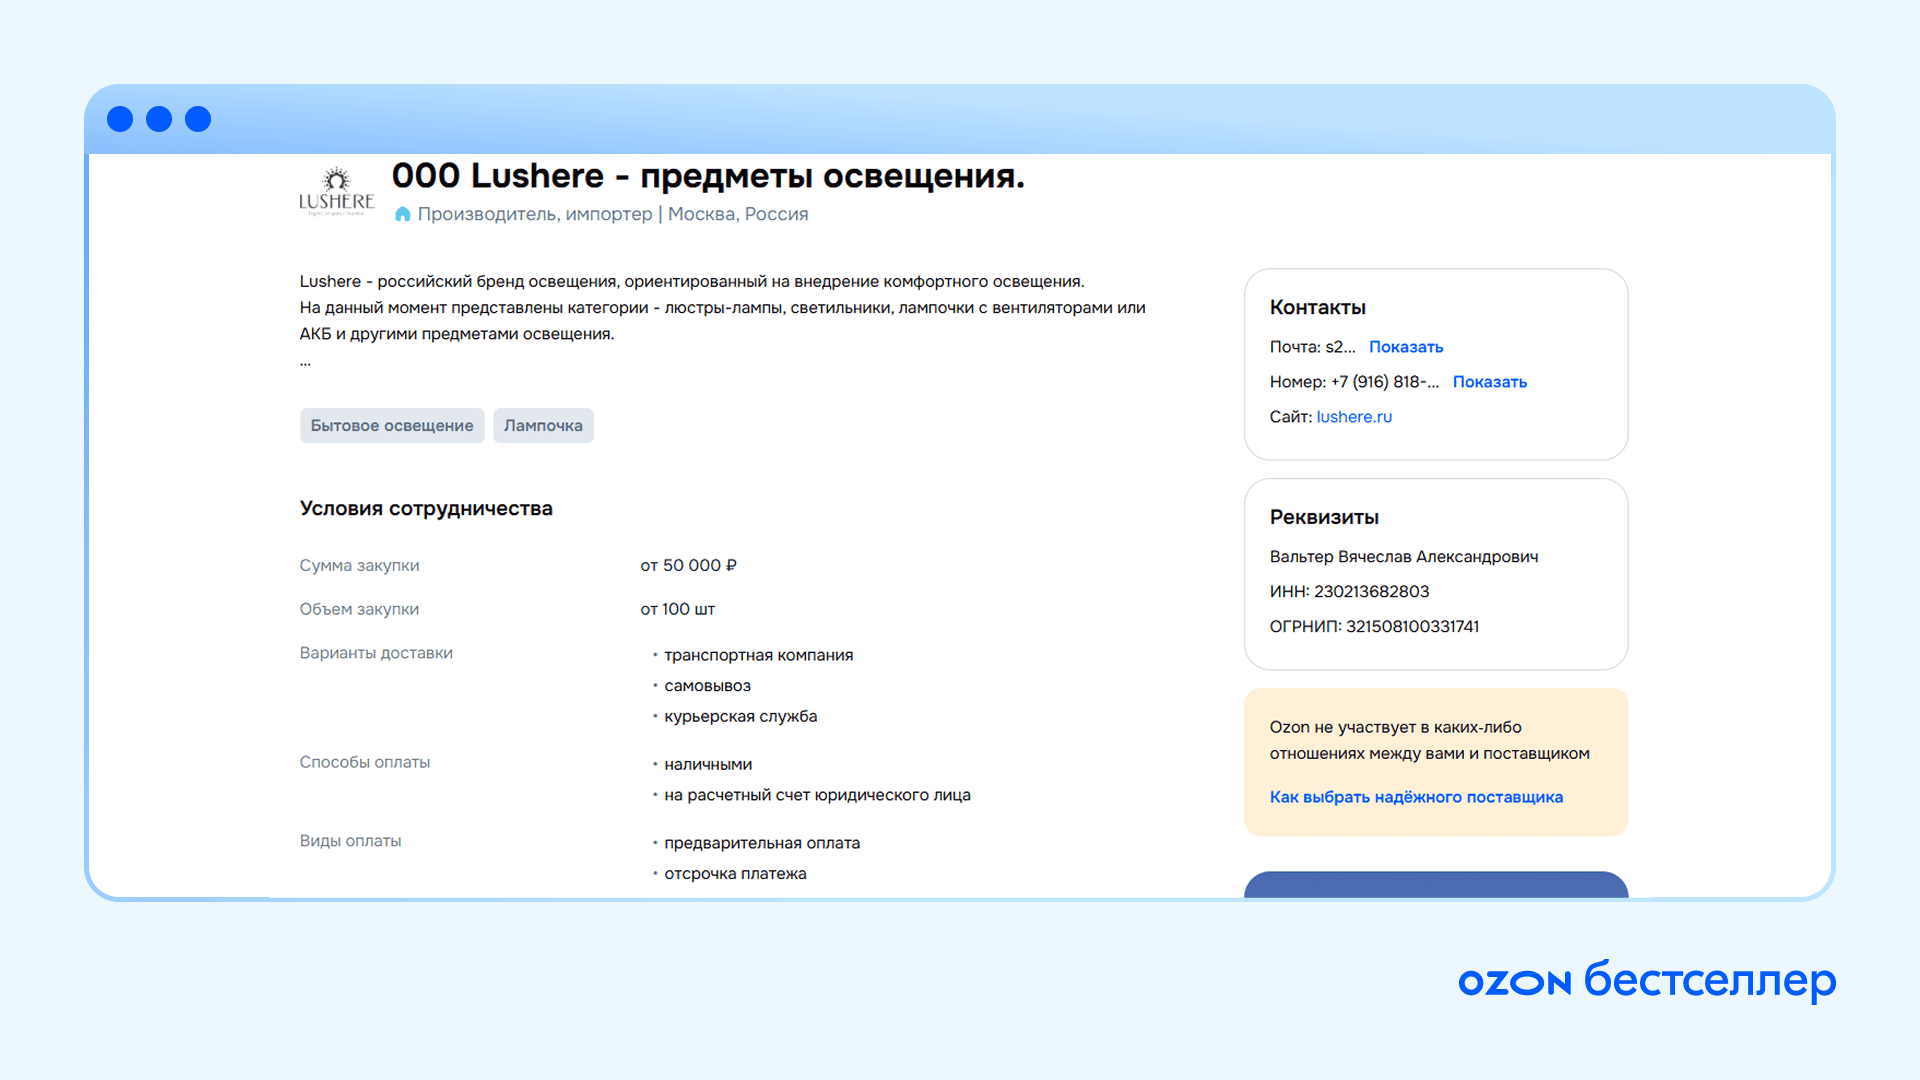Click the Почта: s2... text
This screenshot has height=1080, width=1920.
1313,347
